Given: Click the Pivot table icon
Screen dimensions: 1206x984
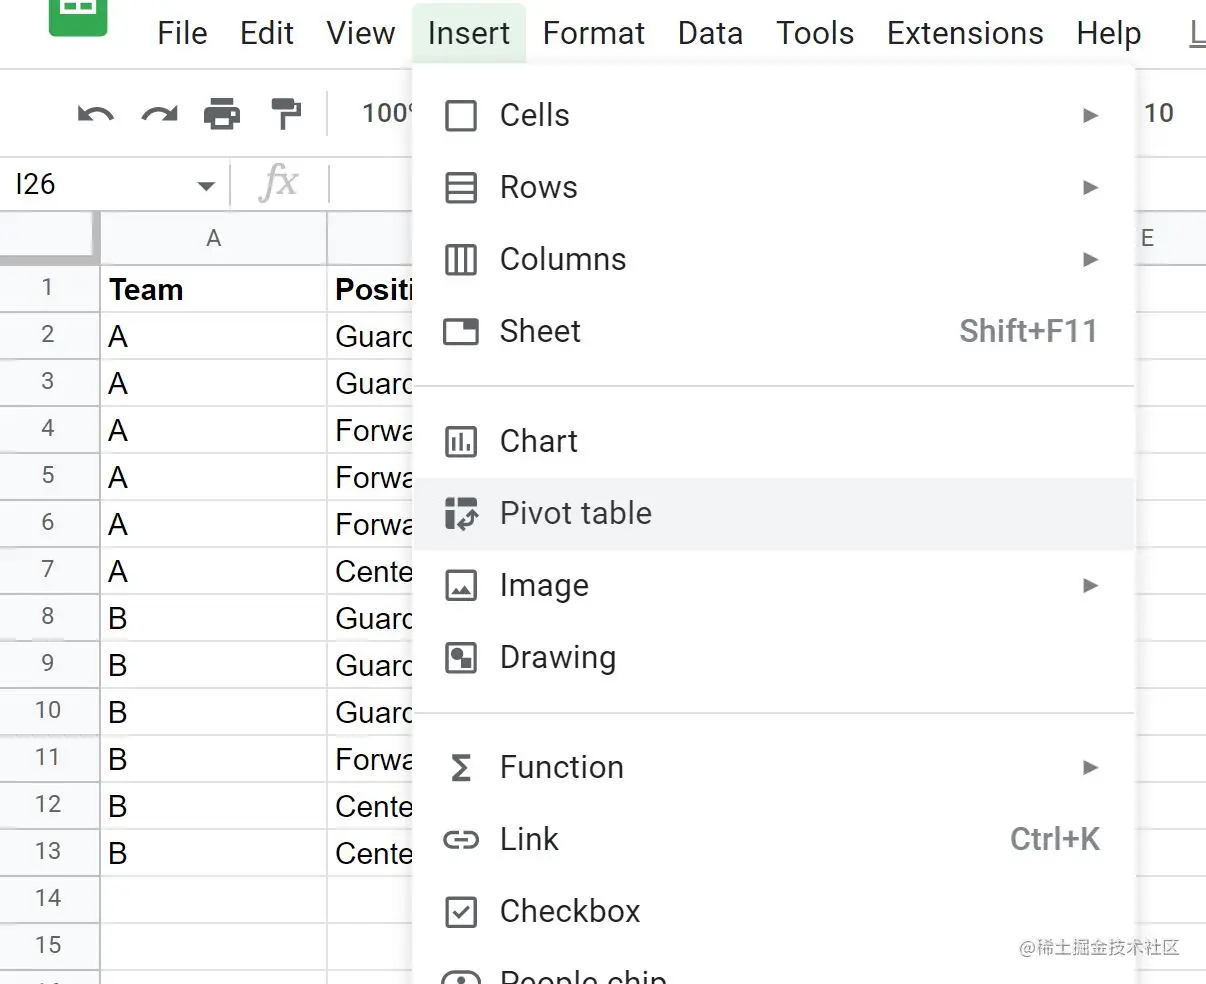Looking at the screenshot, I should 461,513.
